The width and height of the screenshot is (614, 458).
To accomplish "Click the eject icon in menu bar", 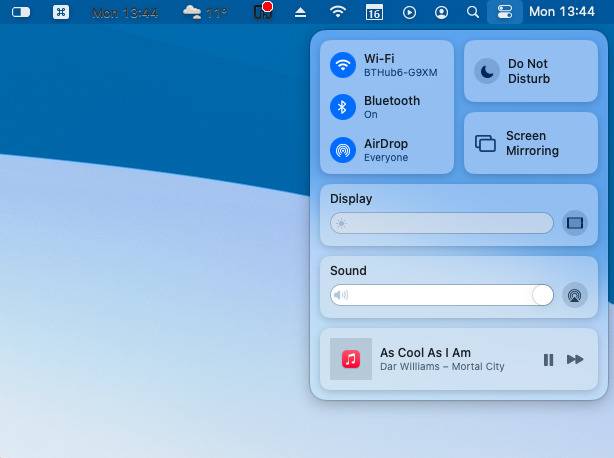I will (x=301, y=12).
